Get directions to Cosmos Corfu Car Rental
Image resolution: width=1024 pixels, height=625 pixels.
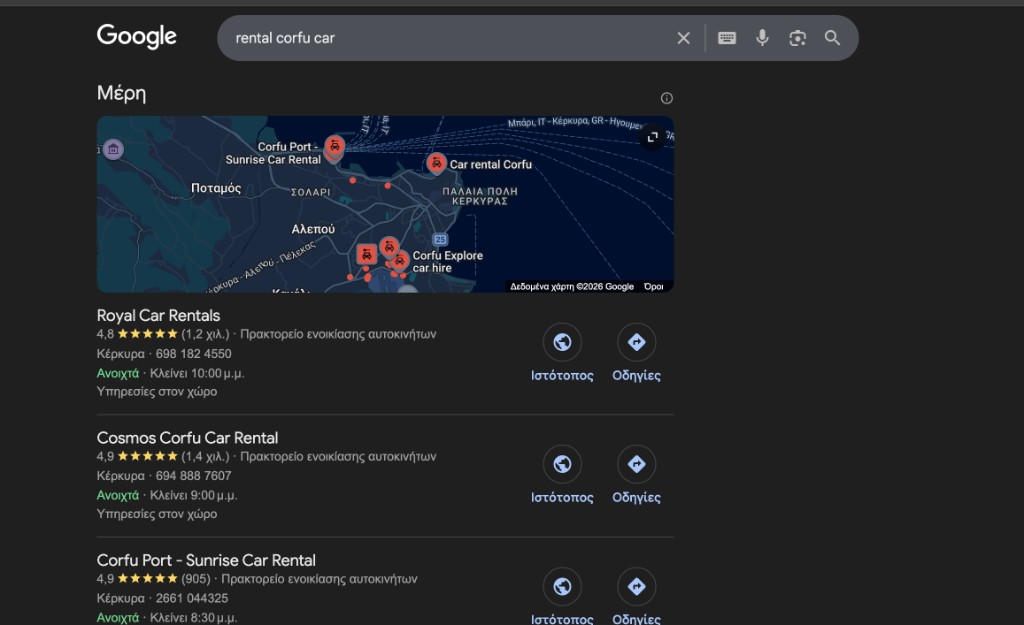point(636,465)
